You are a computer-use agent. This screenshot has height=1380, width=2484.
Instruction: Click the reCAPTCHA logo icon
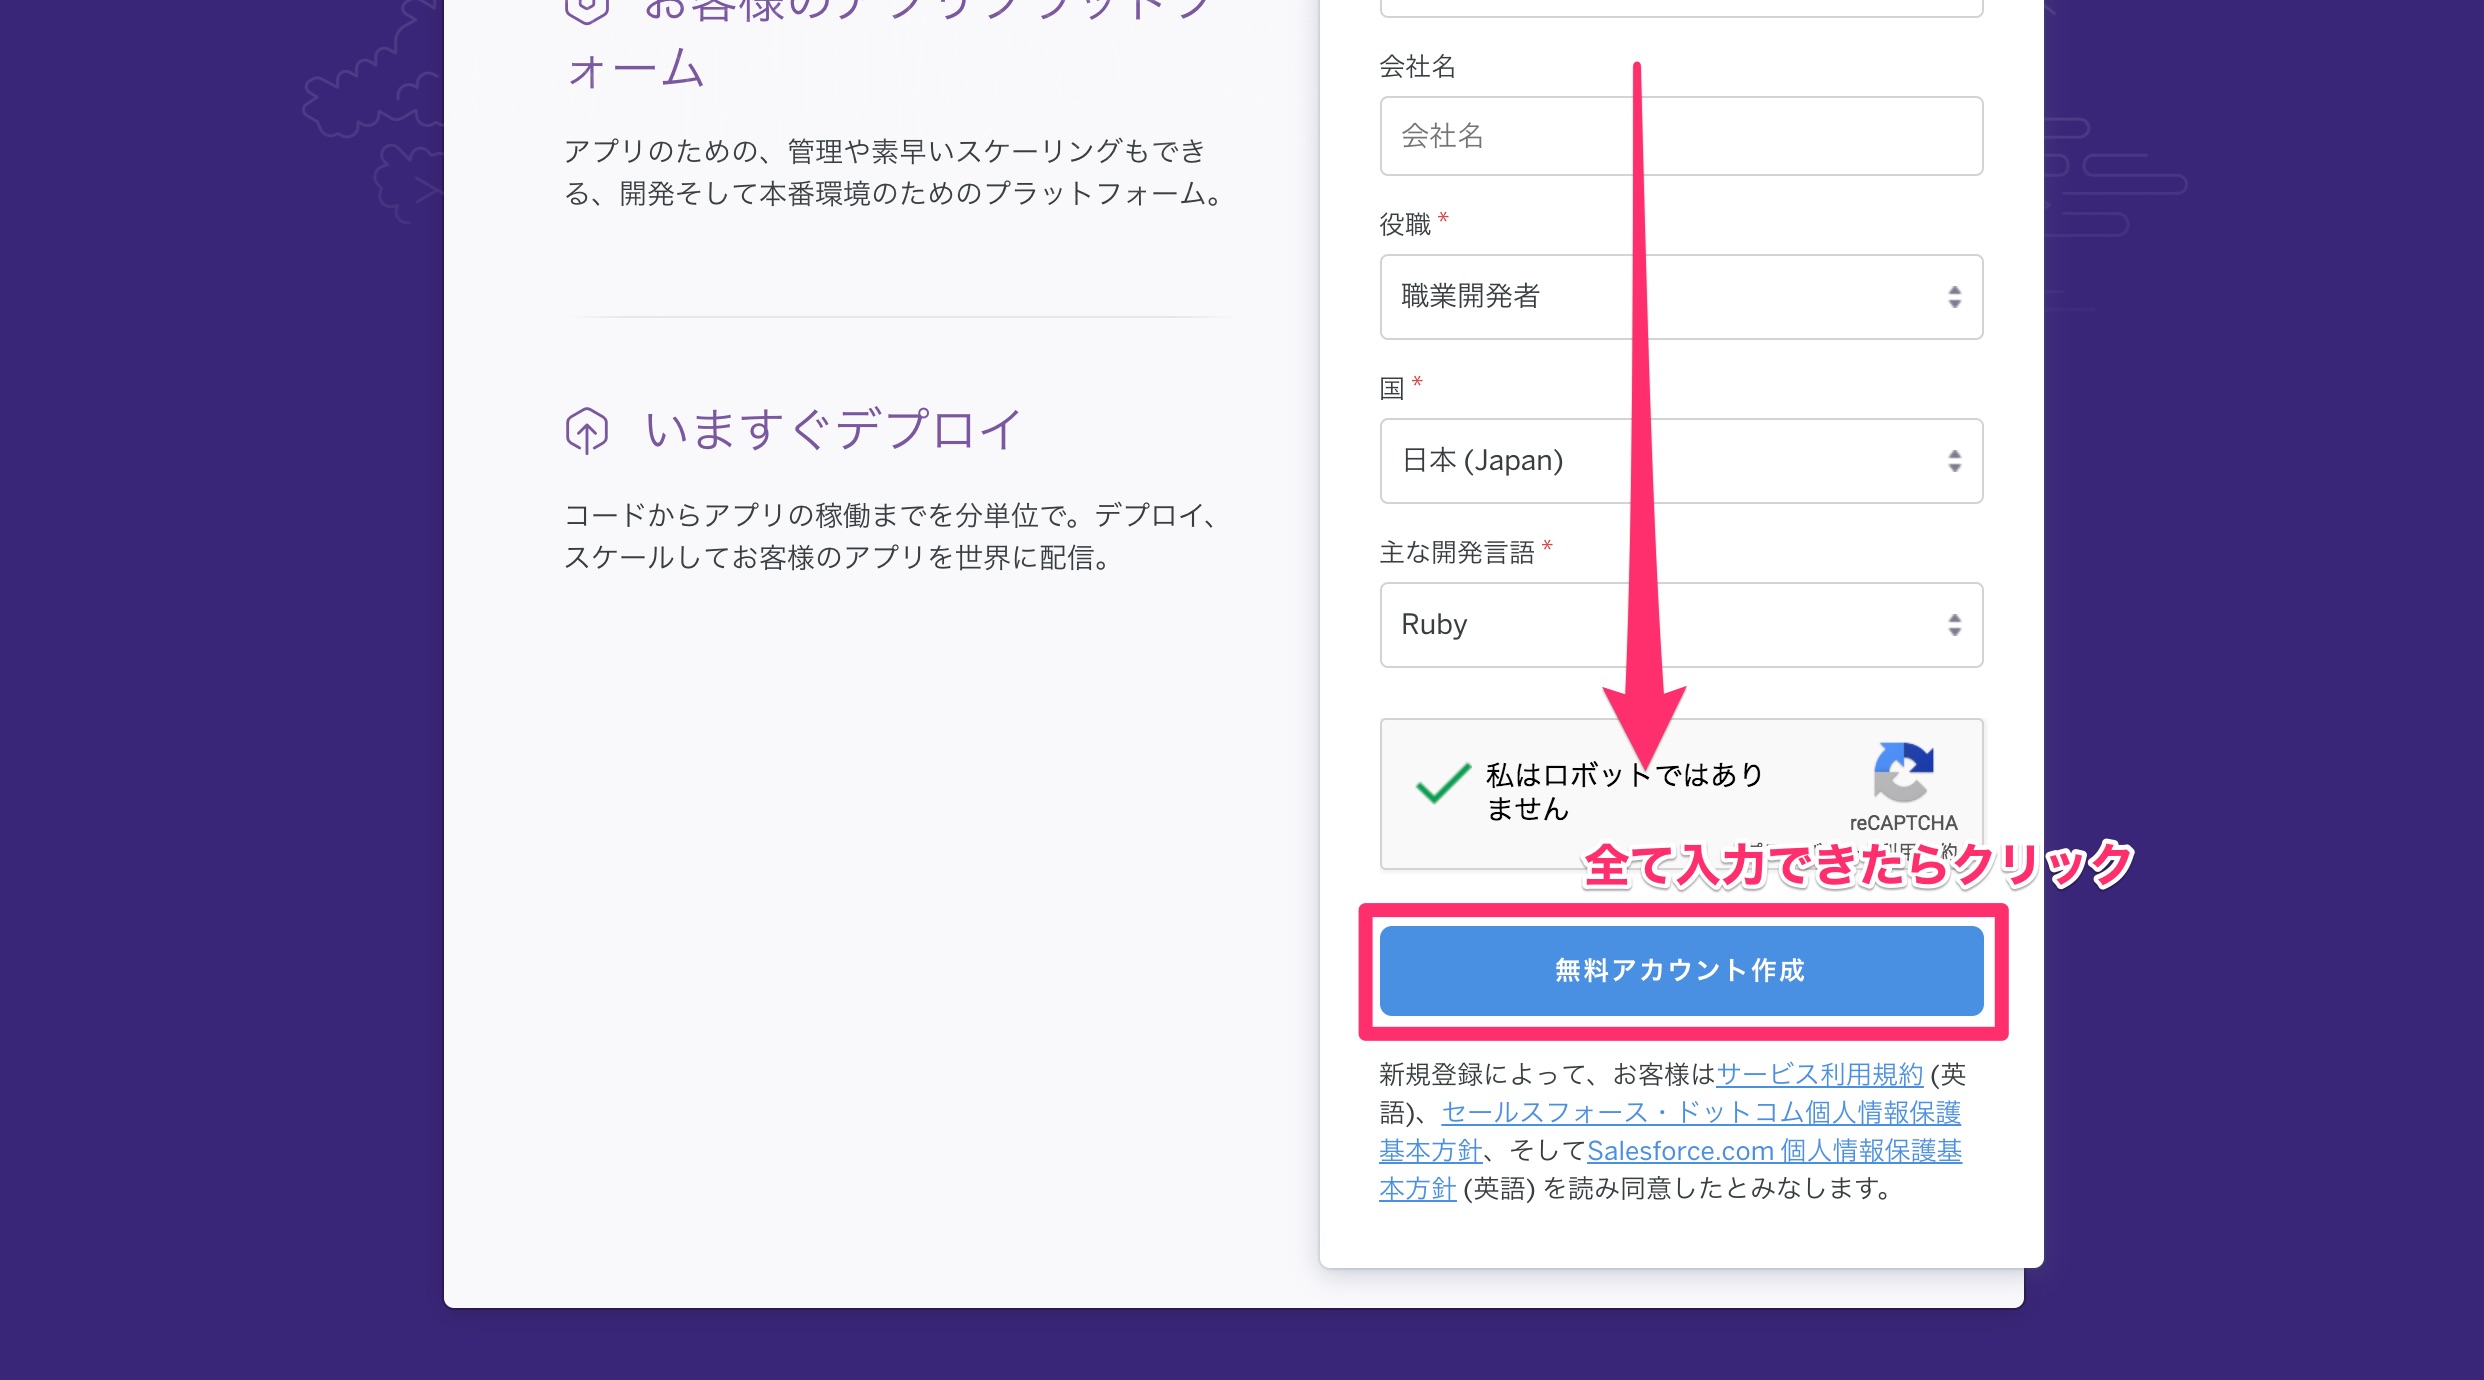1903,772
